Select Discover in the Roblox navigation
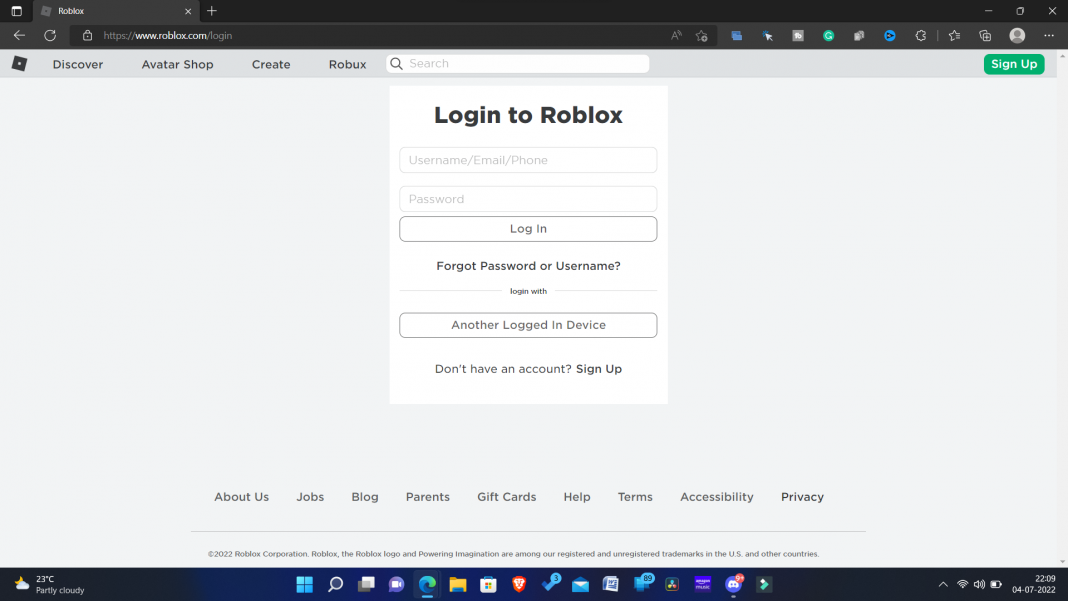 (77, 63)
